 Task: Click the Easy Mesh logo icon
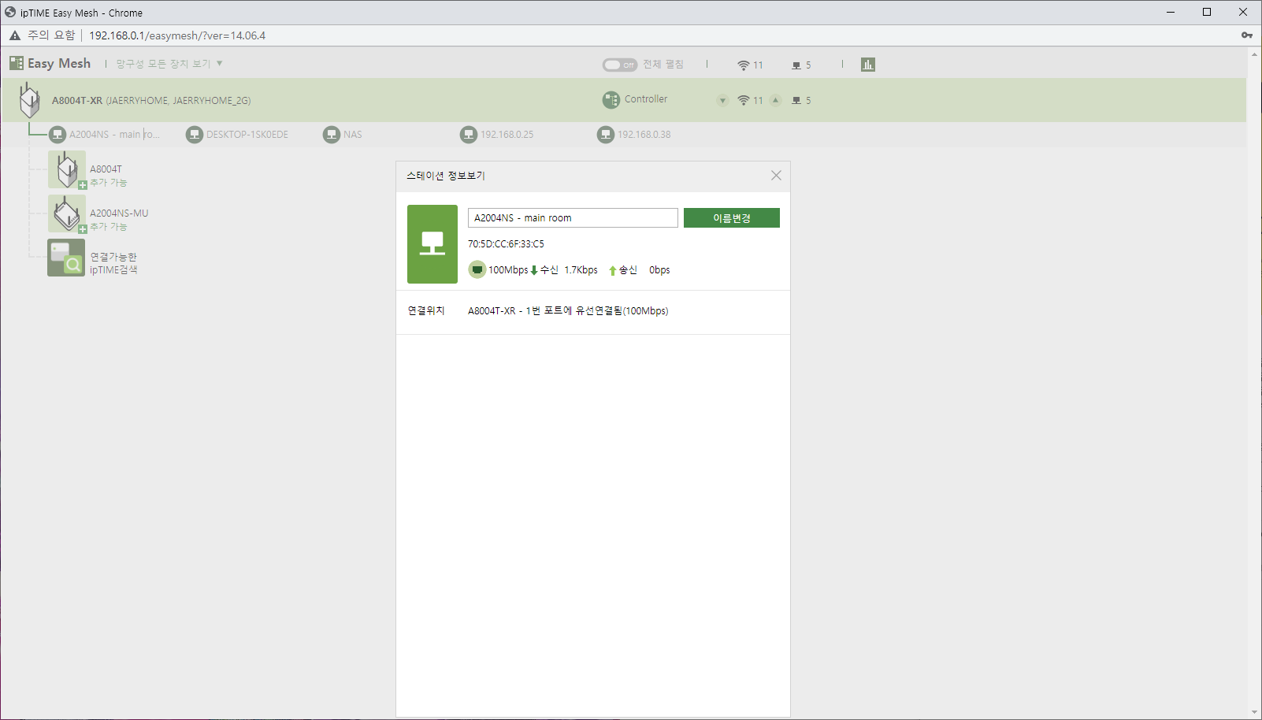(16, 63)
